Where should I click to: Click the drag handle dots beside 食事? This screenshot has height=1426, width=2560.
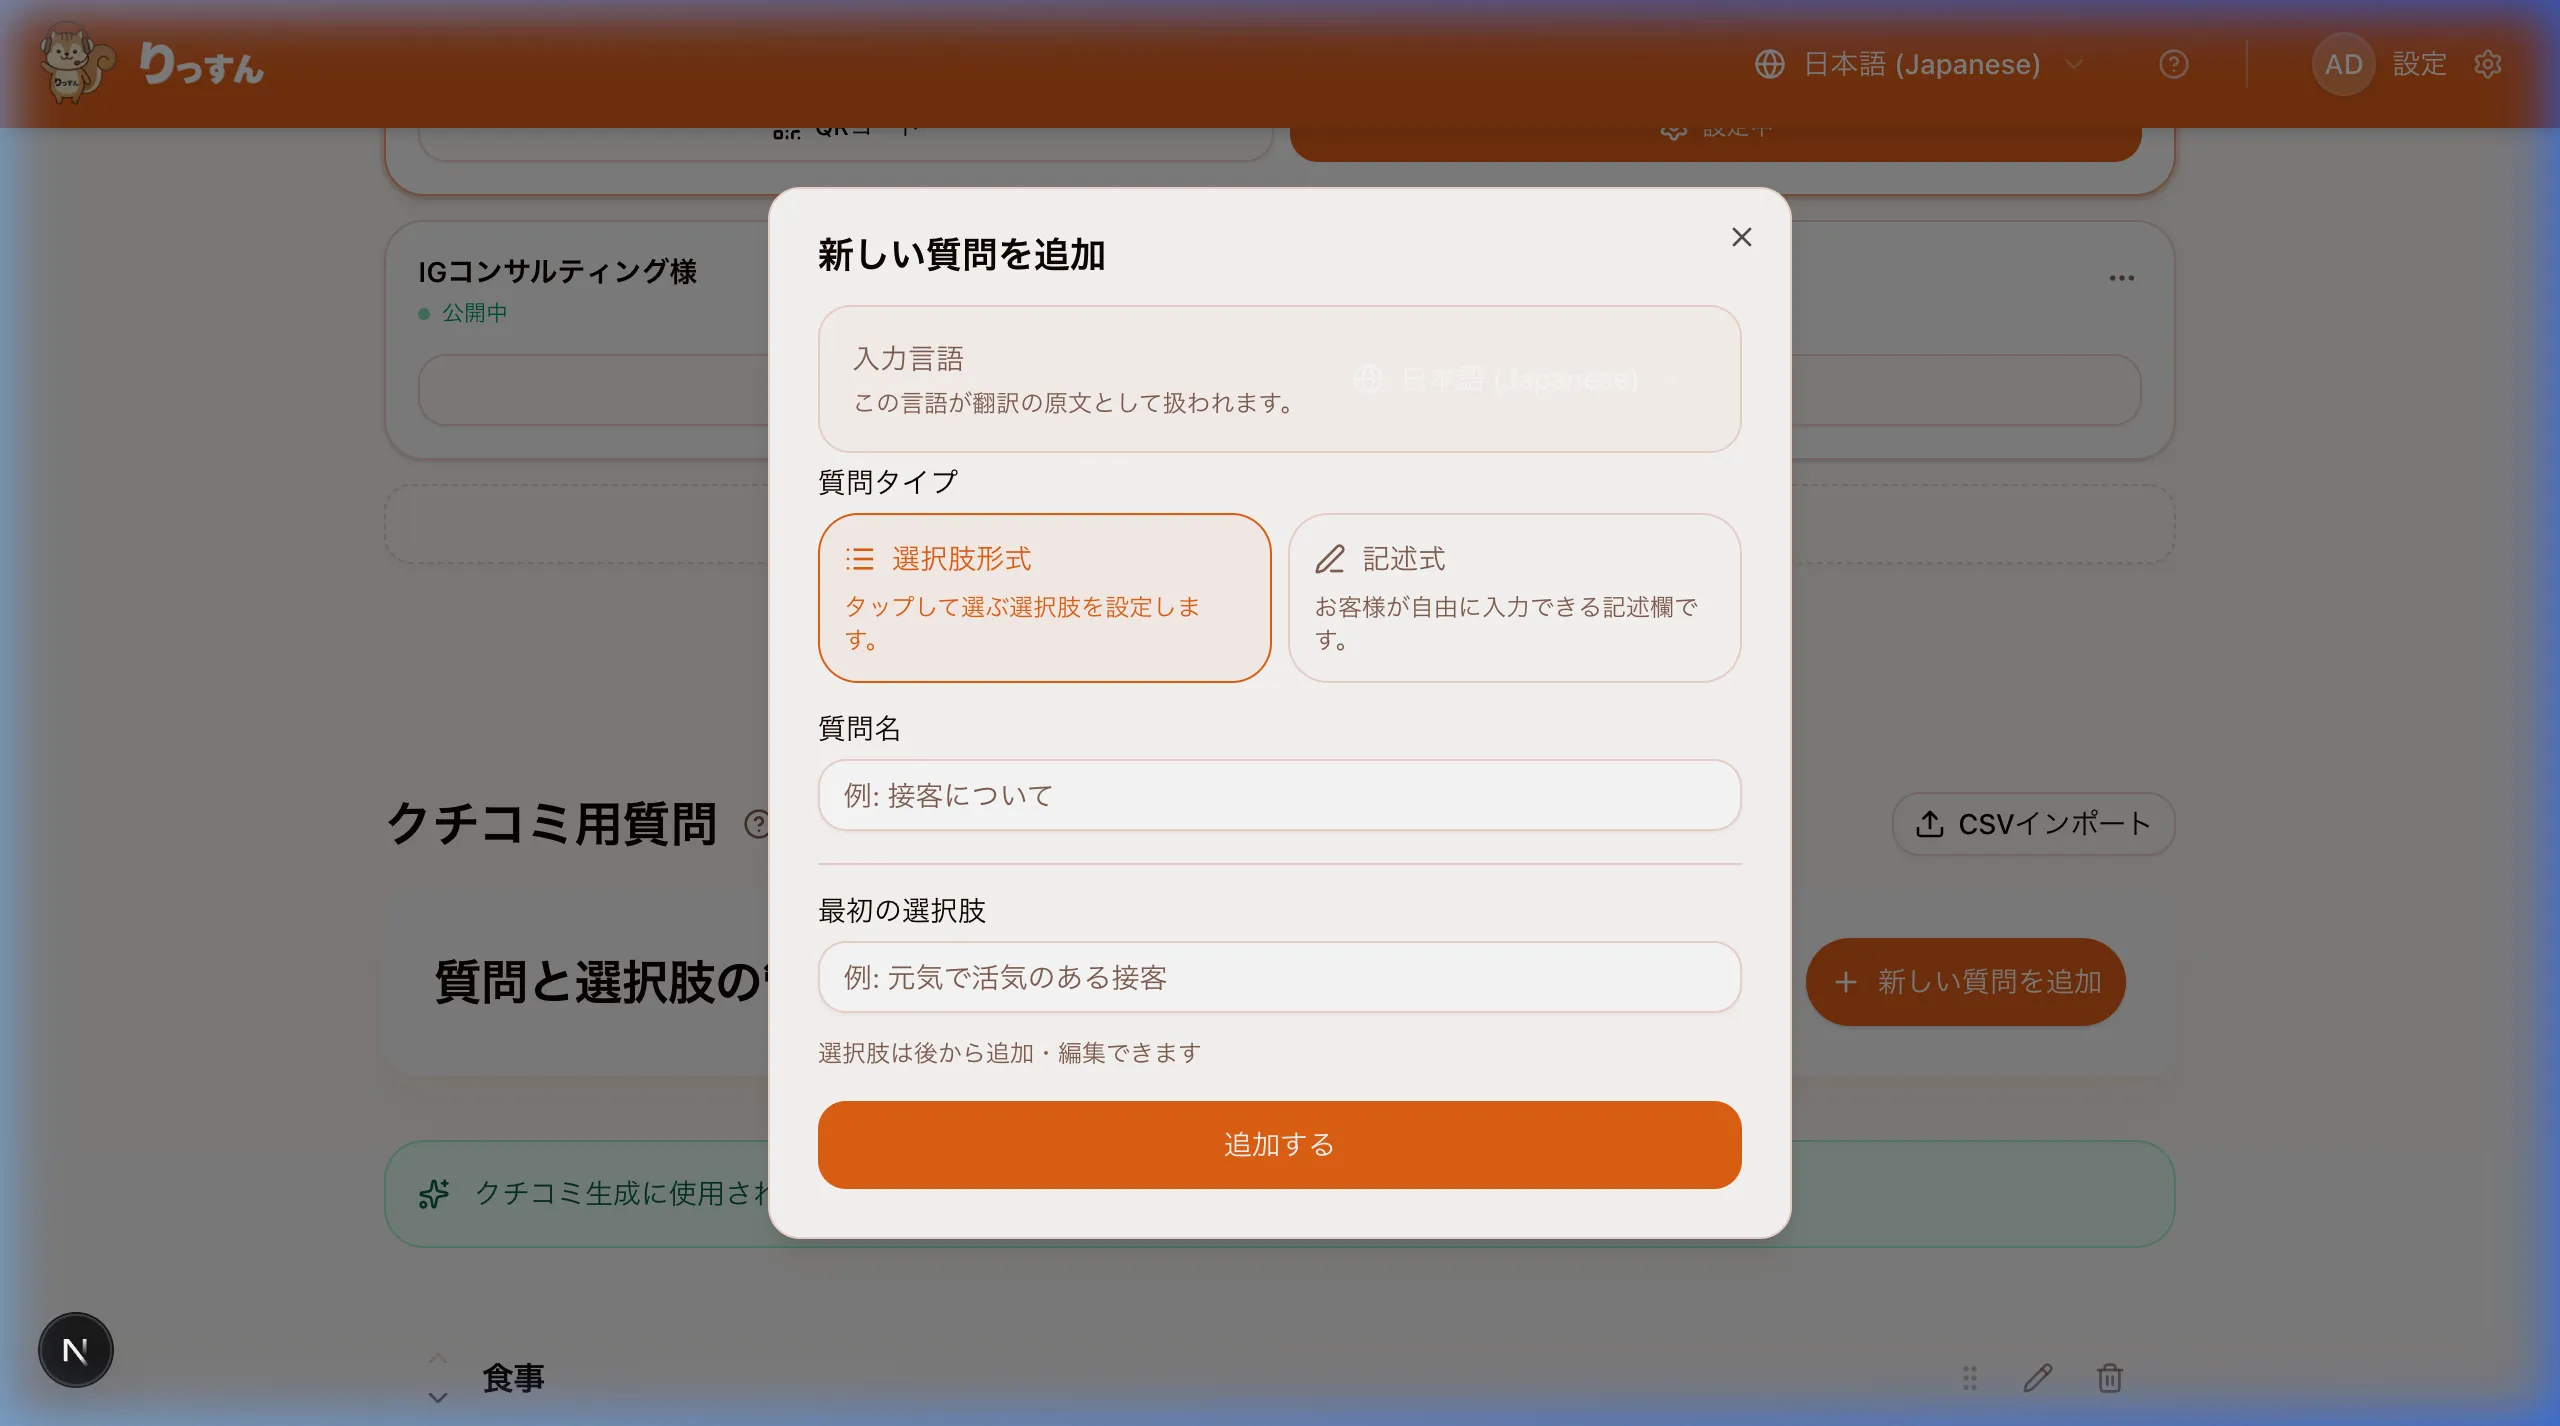click(x=1968, y=1378)
